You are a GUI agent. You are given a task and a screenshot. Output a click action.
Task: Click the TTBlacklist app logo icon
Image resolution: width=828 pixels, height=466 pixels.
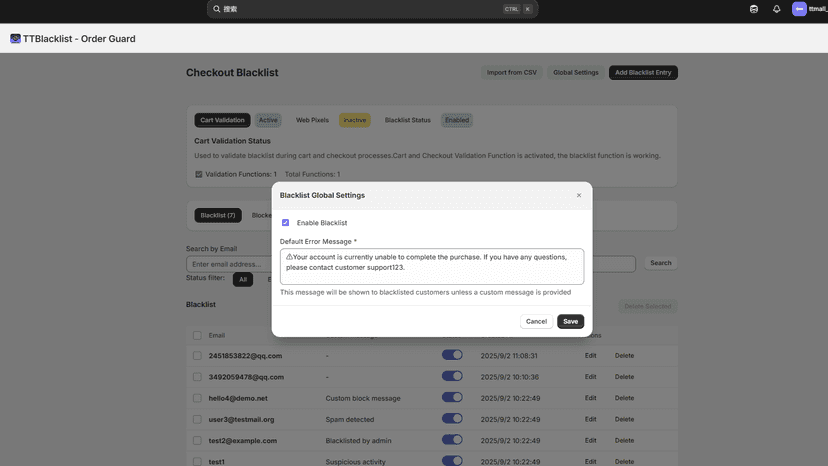tap(15, 39)
